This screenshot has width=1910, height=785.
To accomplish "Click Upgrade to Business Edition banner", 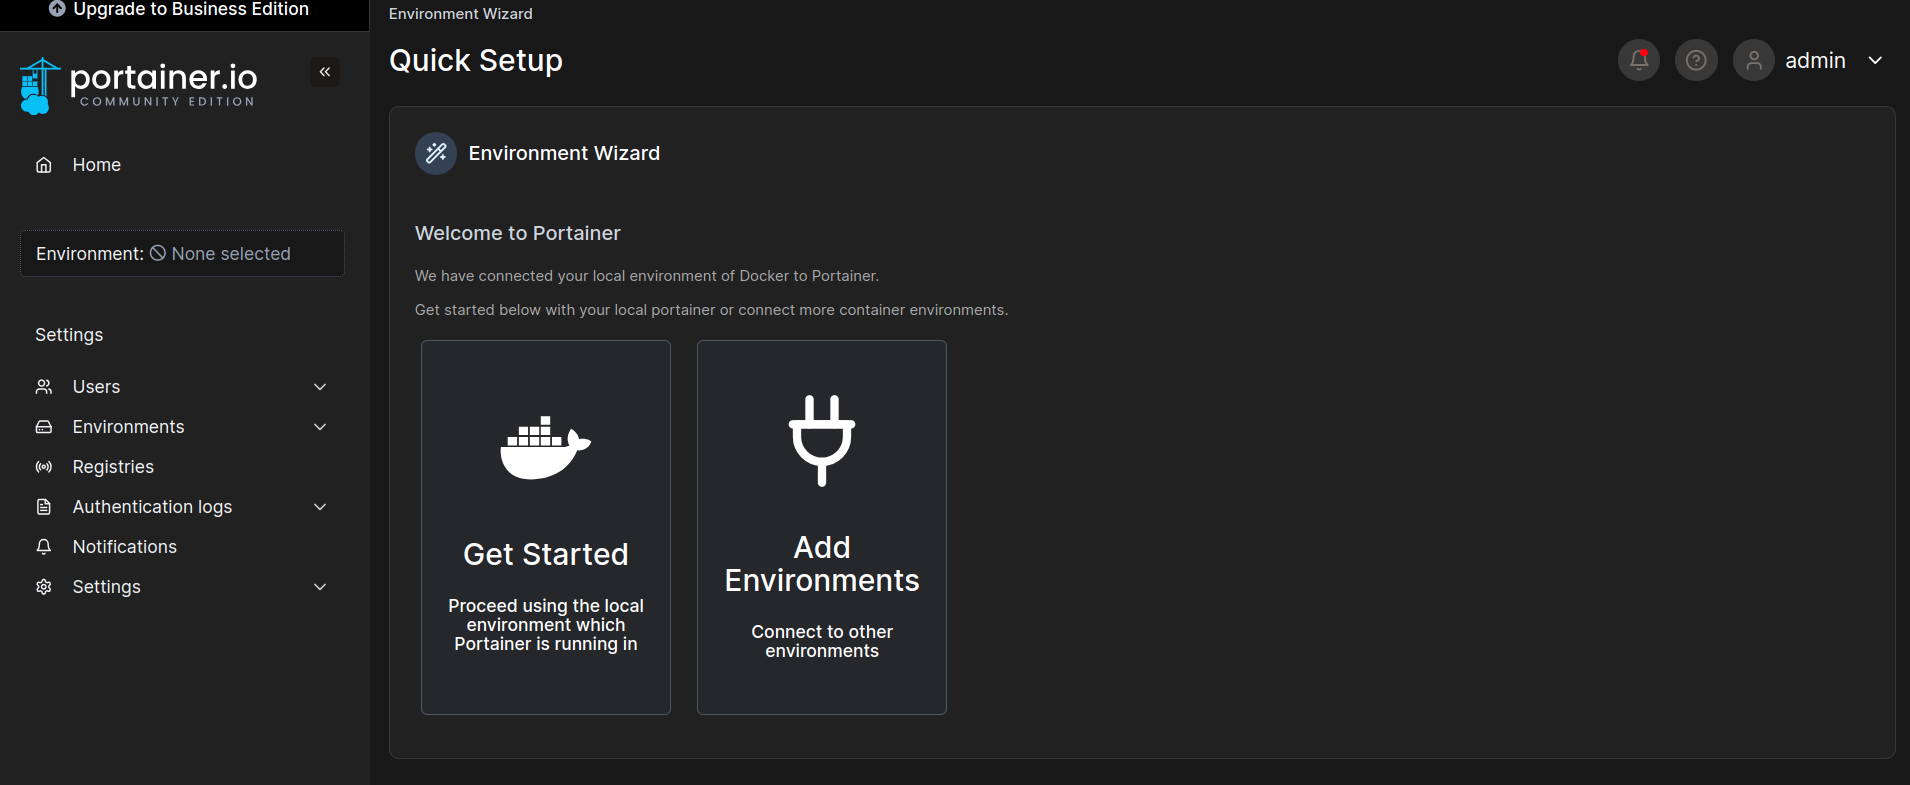I will coord(180,10).
